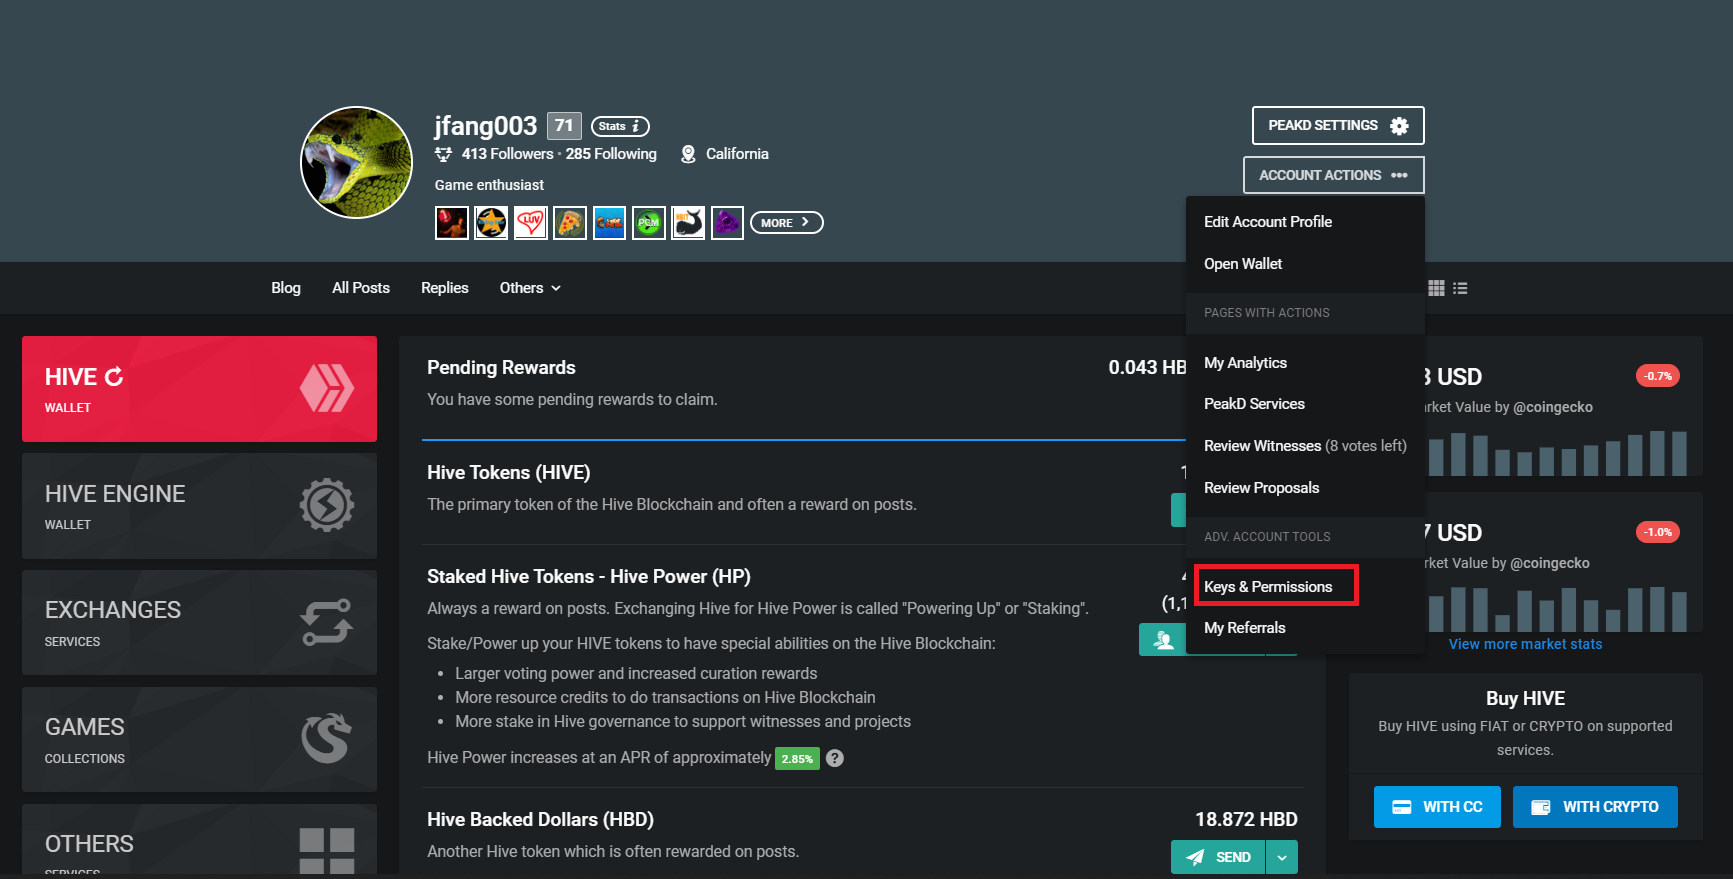This screenshot has height=879, width=1733.
Task: Click the Hive Backed Dollars (HBD) heading
Action: pos(540,819)
